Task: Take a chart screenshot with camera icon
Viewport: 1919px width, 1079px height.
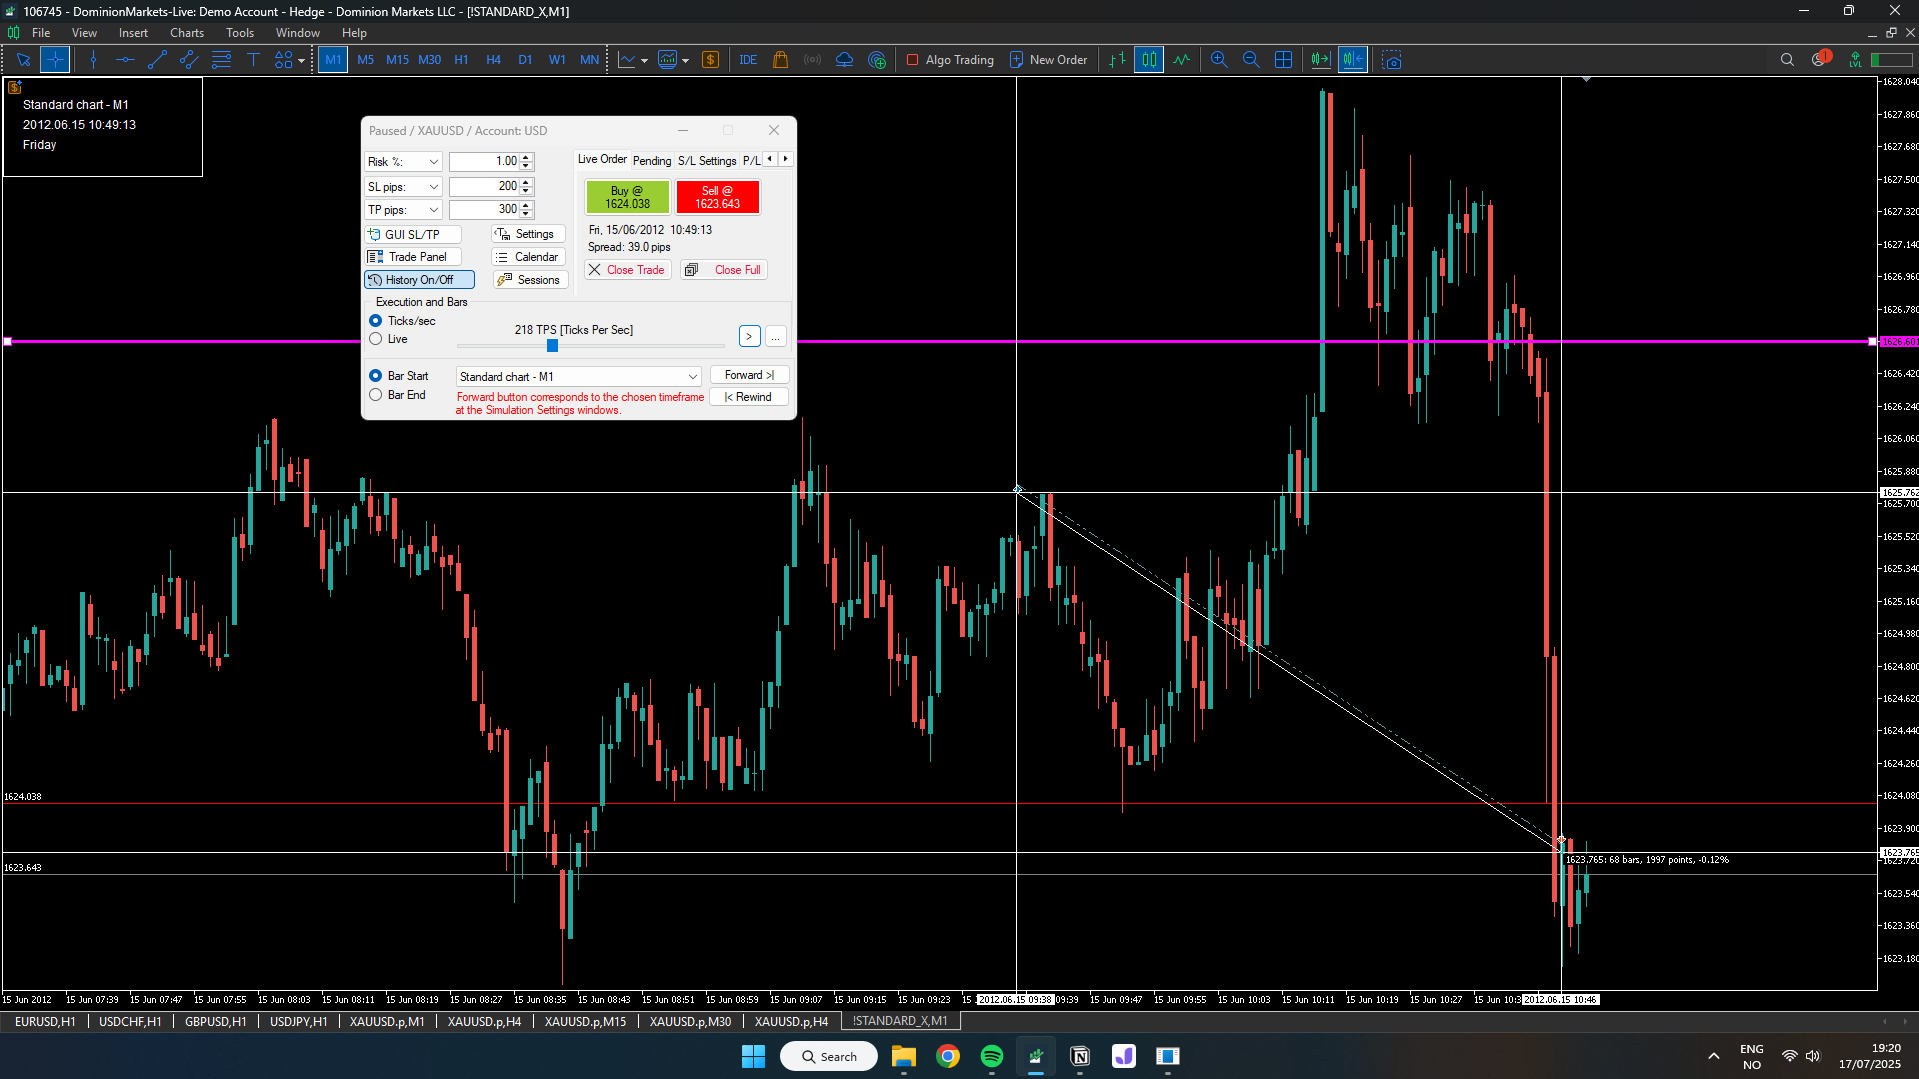Action: [1392, 60]
